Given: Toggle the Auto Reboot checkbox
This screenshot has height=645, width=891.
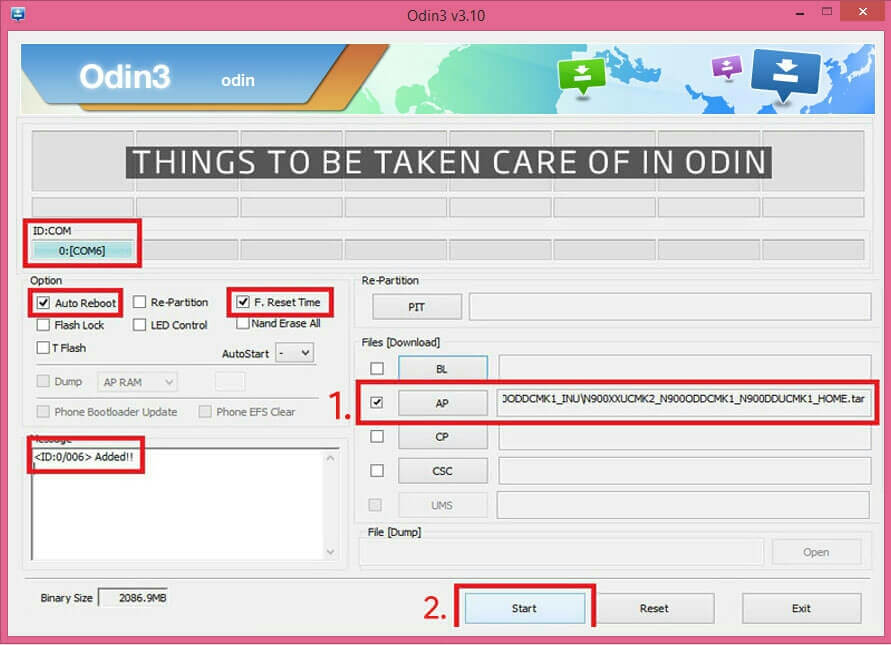Looking at the screenshot, I should click(x=43, y=302).
